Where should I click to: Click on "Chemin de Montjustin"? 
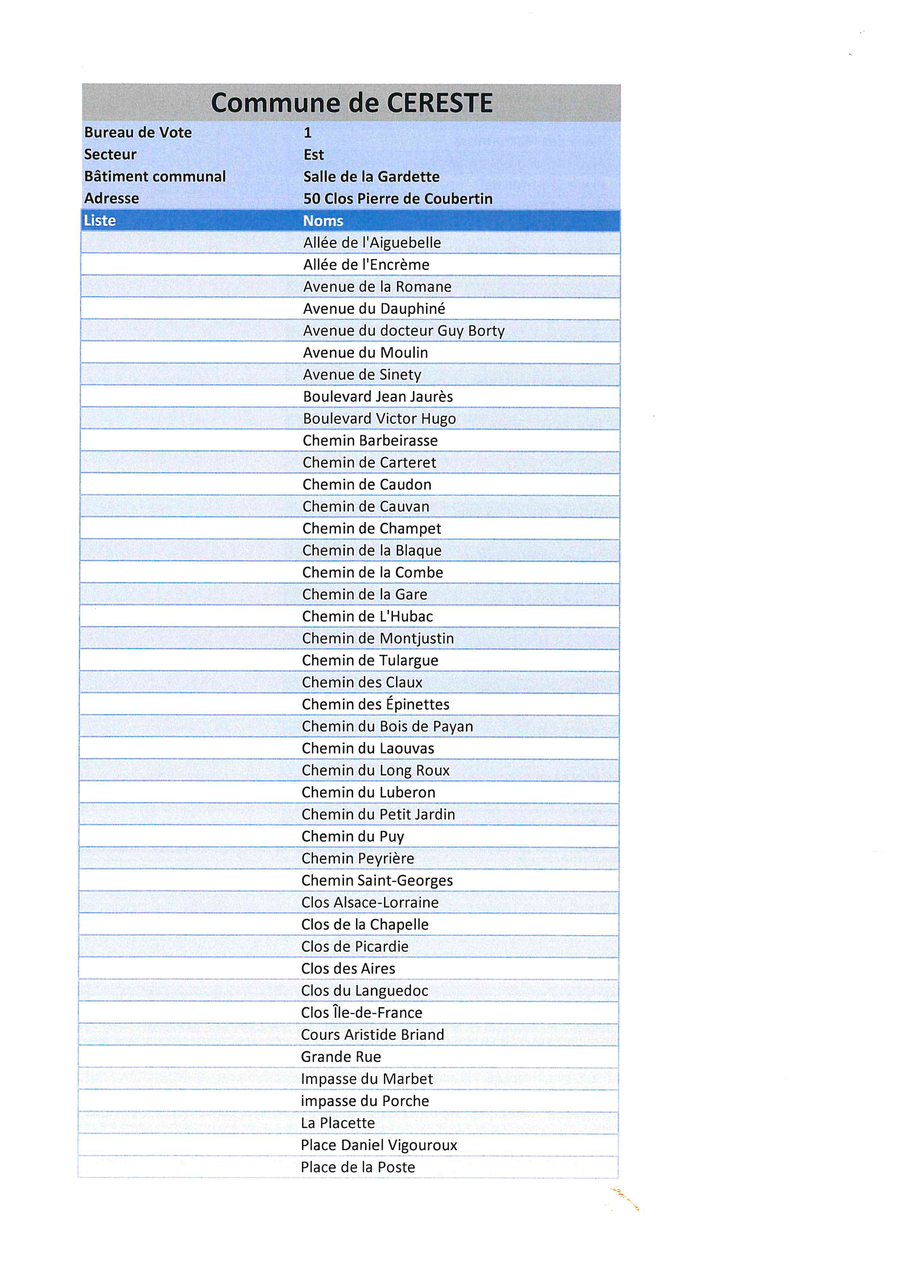[377, 639]
